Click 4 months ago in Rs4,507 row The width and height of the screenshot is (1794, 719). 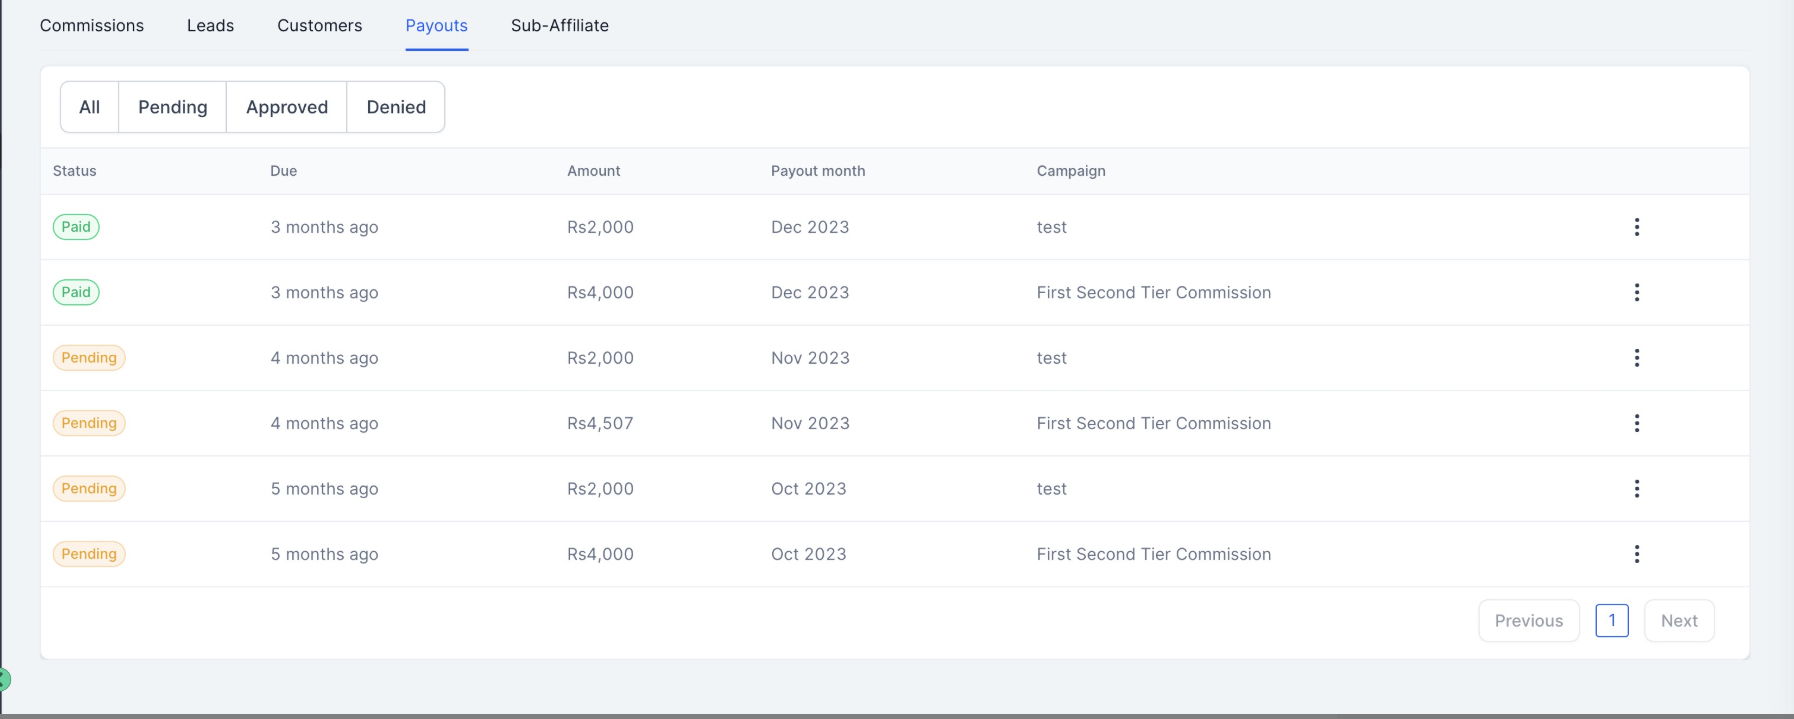pos(325,423)
